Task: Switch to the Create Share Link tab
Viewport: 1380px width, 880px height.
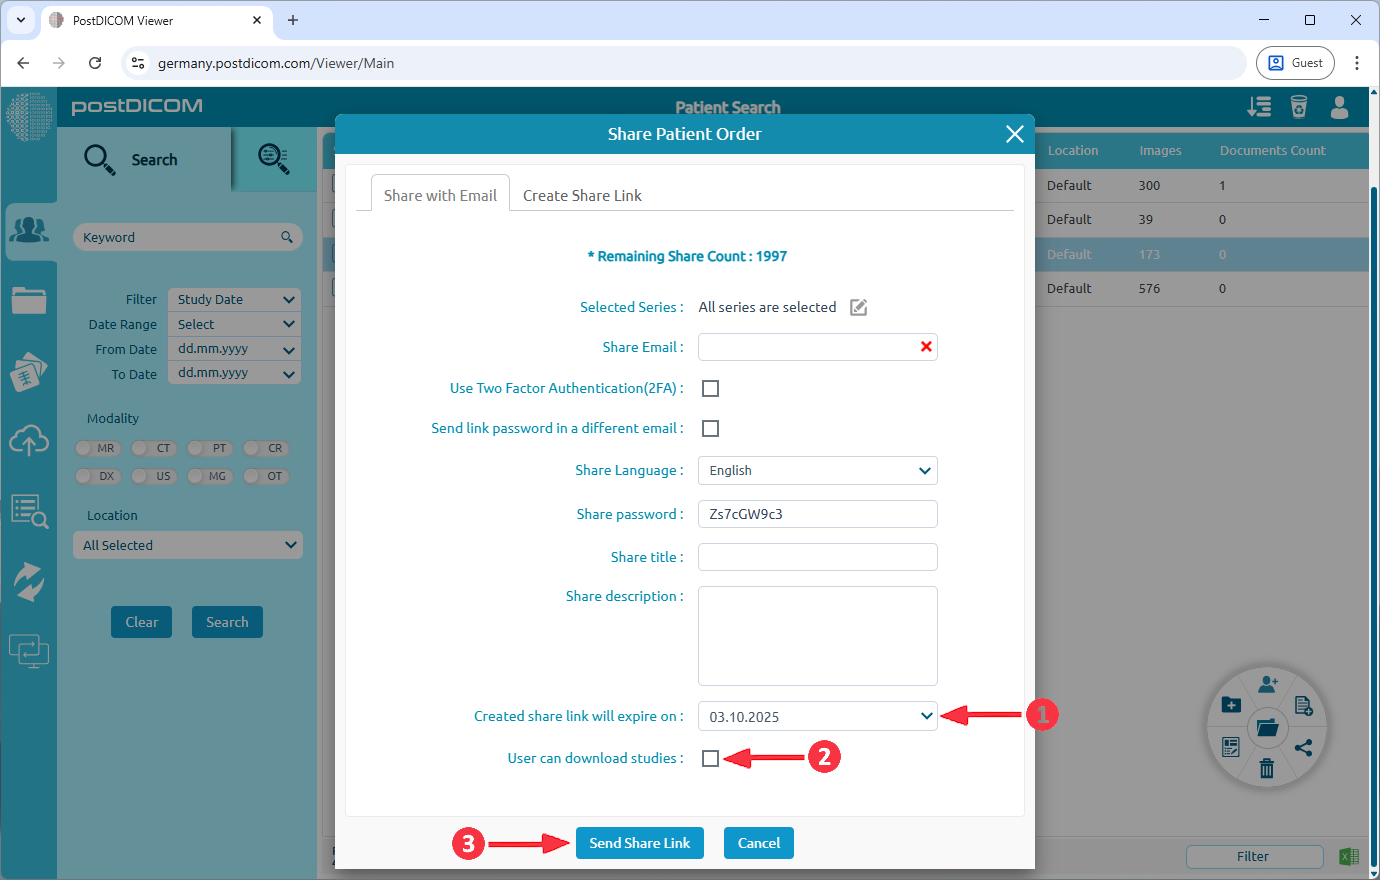Action: [582, 195]
